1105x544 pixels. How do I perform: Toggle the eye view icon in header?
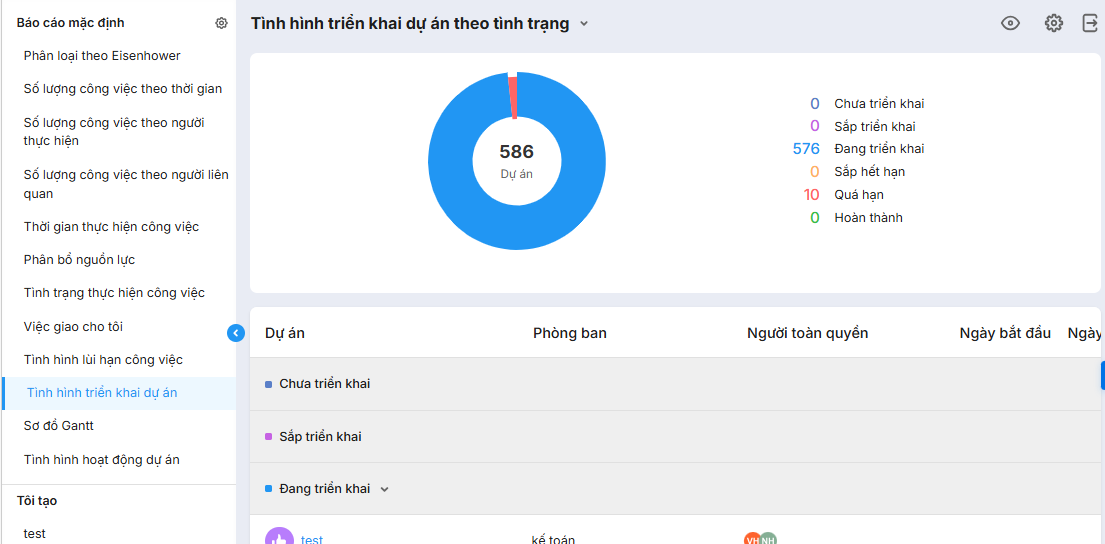pos(1010,23)
